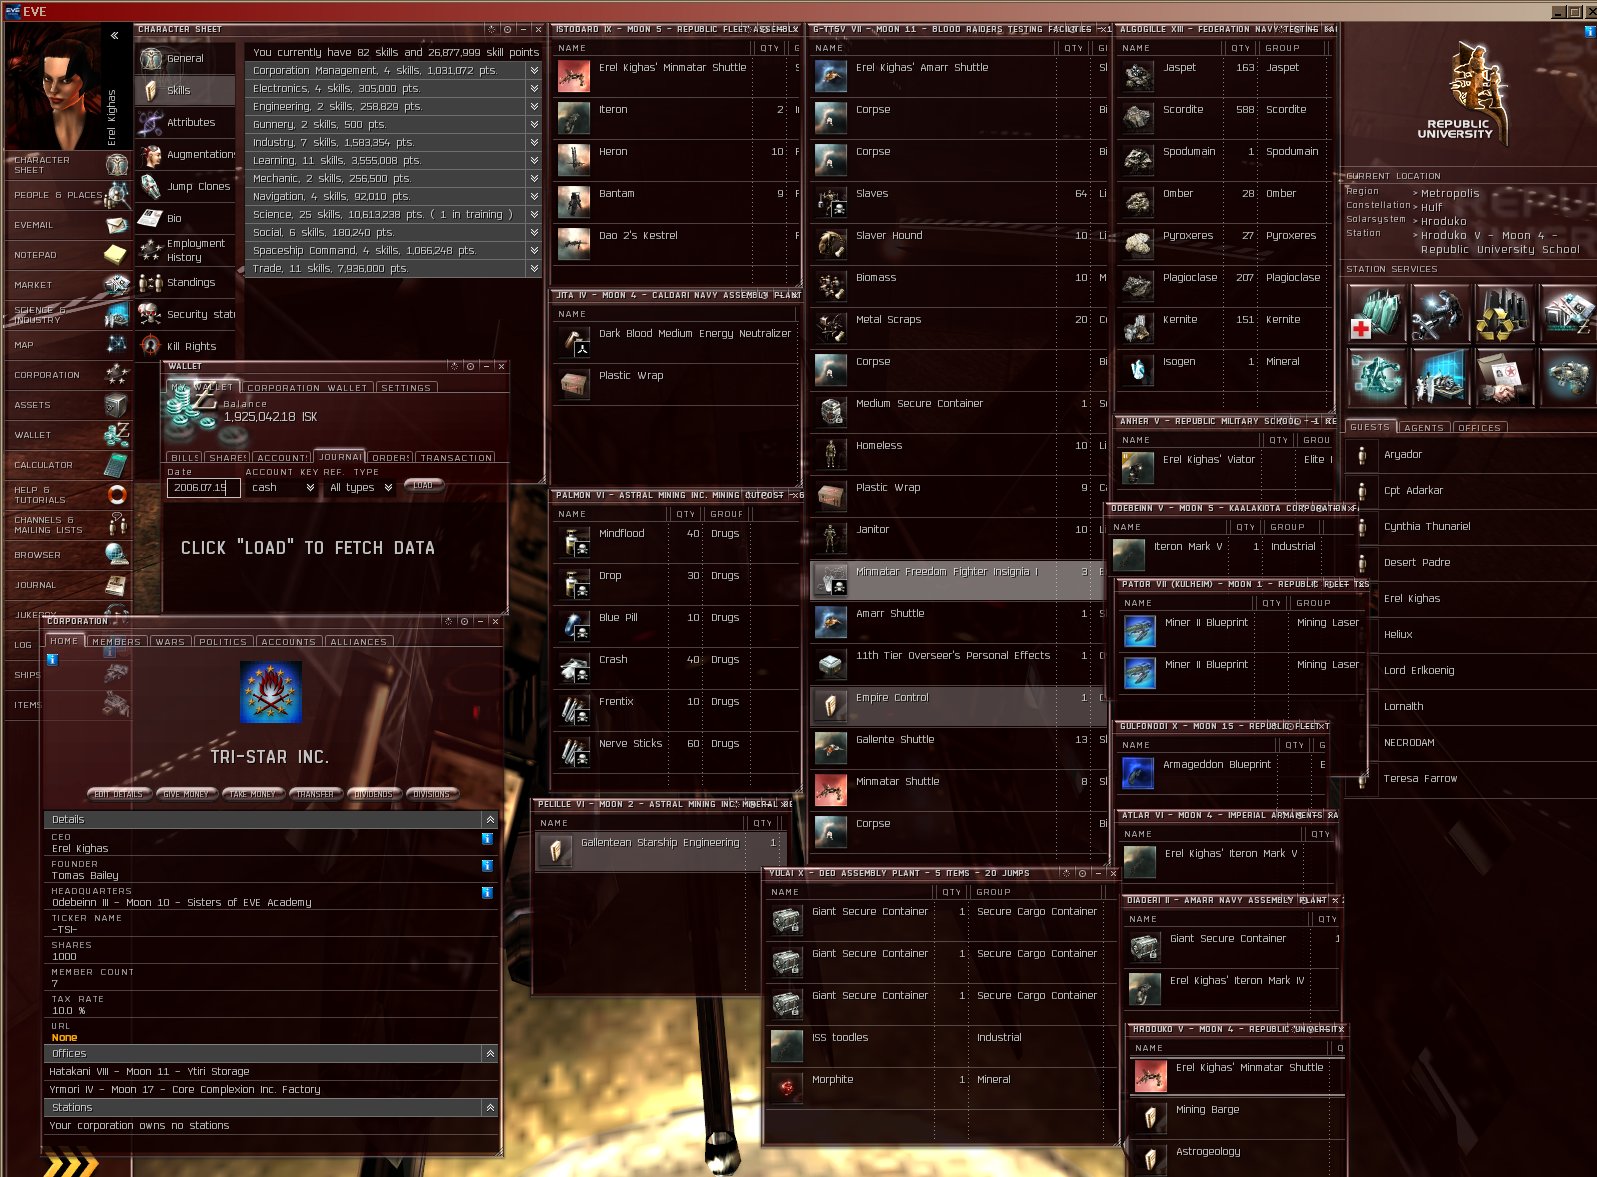Click the Take Money corporation button
The image size is (1597, 1177).
(252, 794)
